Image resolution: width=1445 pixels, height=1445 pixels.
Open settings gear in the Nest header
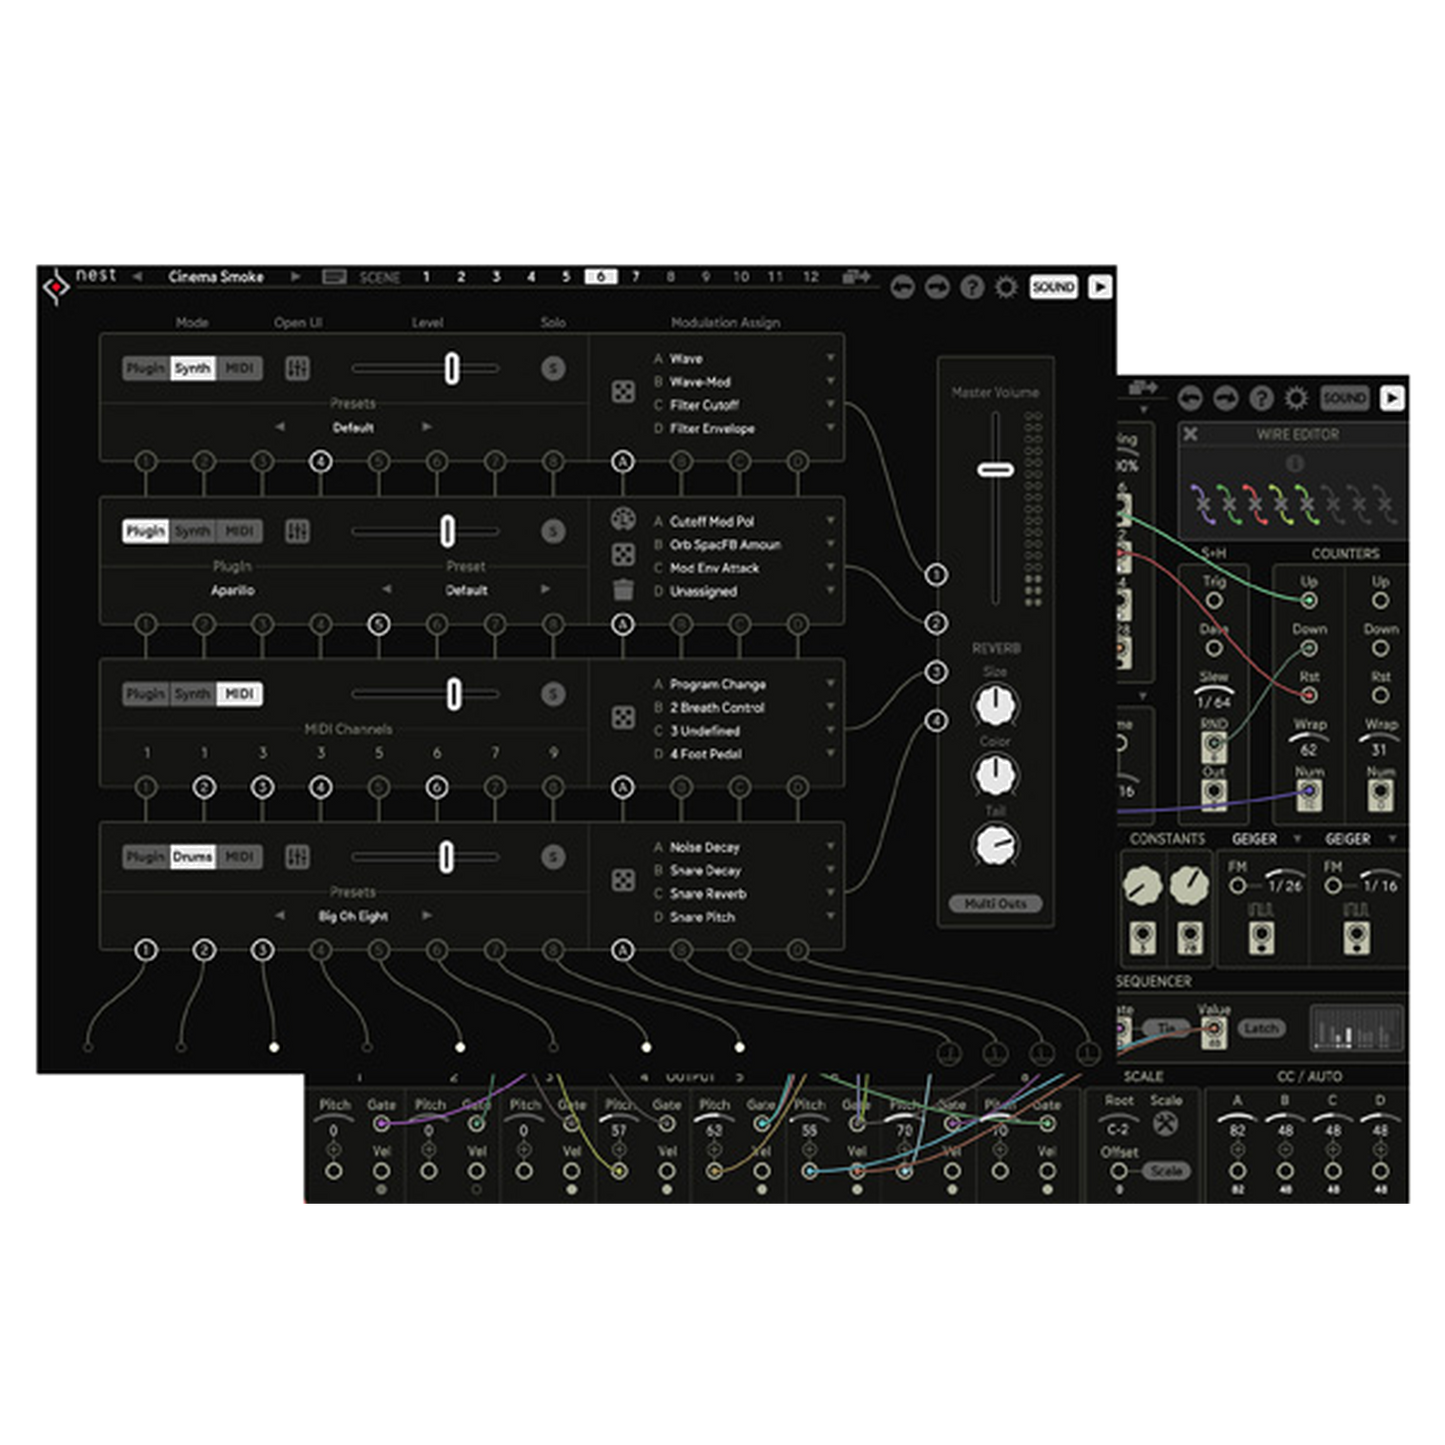click(1006, 288)
